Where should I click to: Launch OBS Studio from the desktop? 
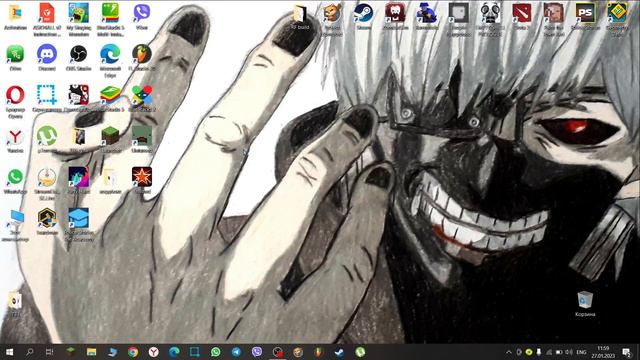point(78,54)
